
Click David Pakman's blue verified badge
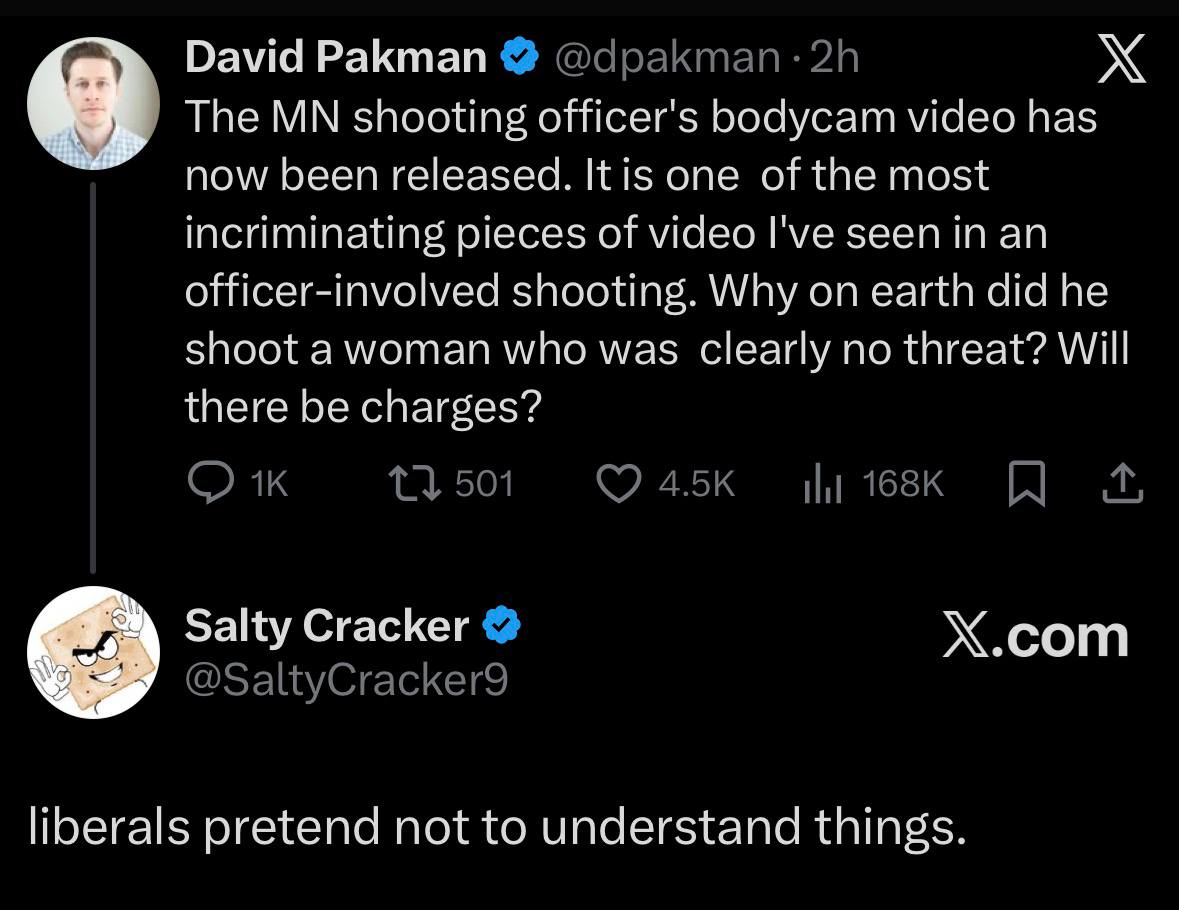click(x=519, y=59)
